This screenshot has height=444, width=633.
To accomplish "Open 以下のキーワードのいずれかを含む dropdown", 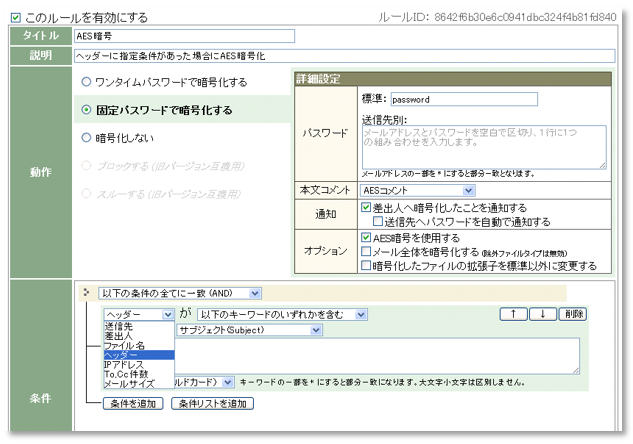I will (282, 314).
